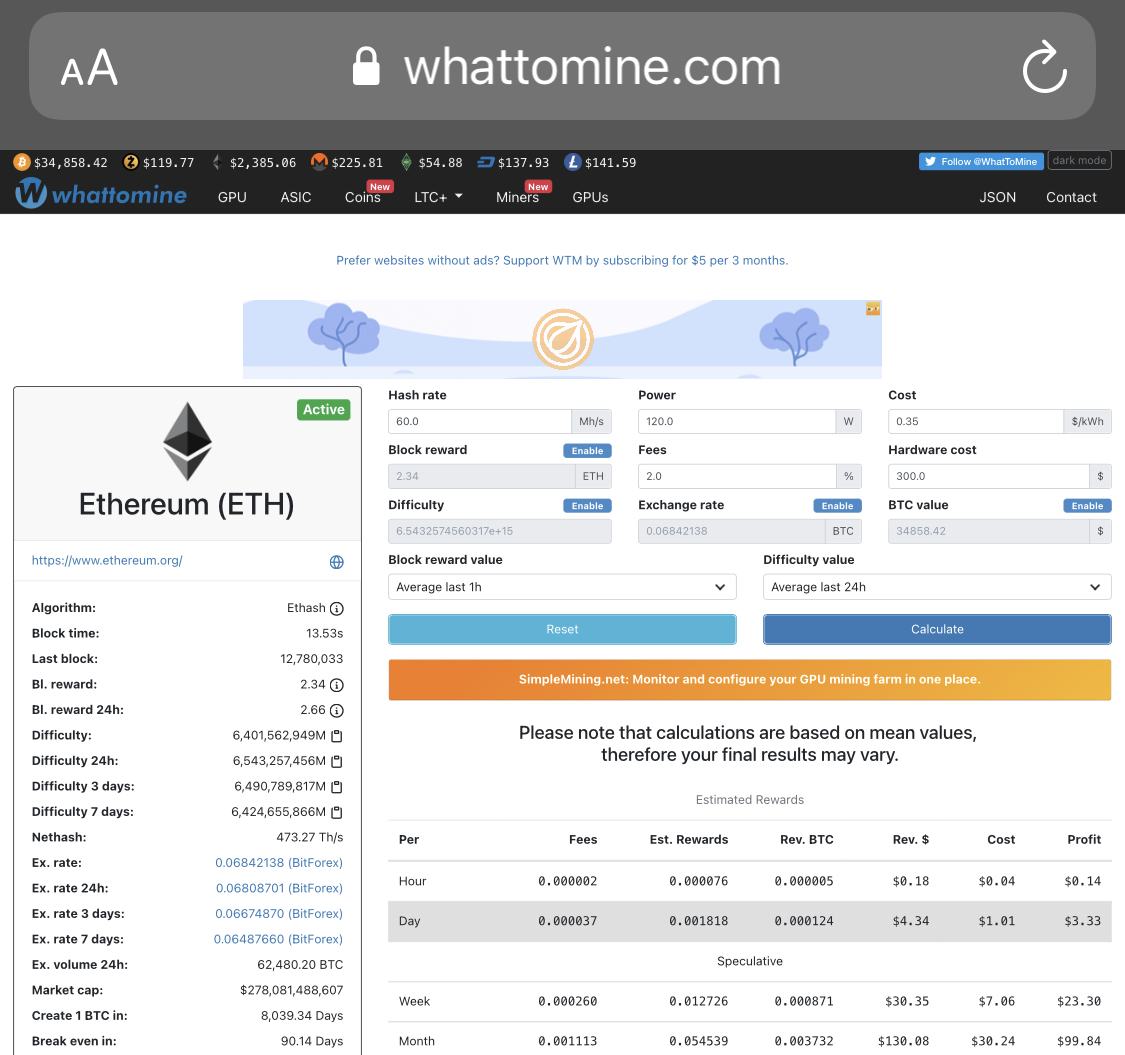Copy the Difficulty 3 days value
Image resolution: width=1125 pixels, height=1055 pixels.
pyautogui.click(x=336, y=787)
